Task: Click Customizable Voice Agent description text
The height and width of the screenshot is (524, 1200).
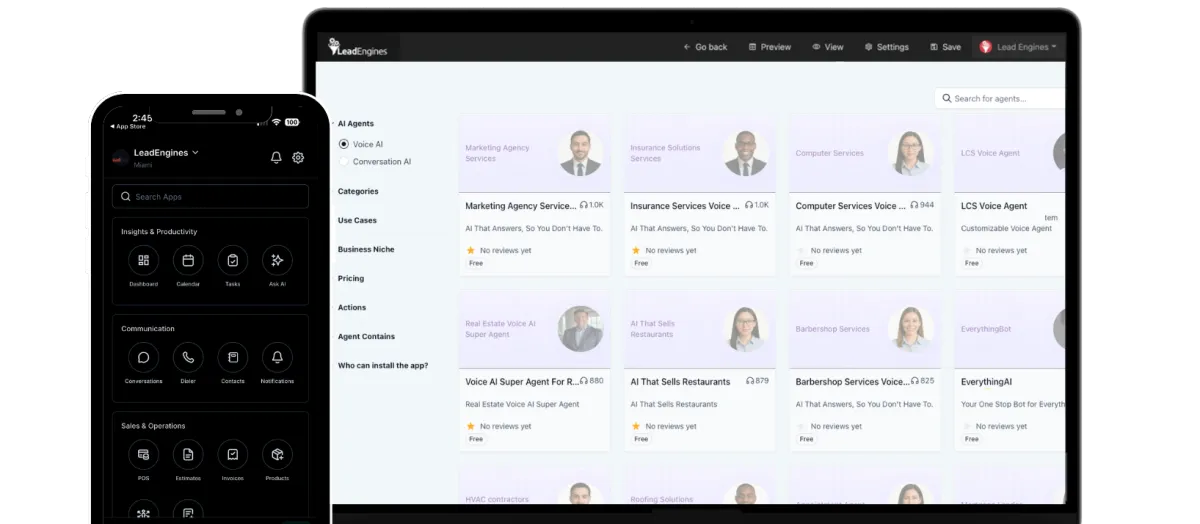Action: 1007,228
